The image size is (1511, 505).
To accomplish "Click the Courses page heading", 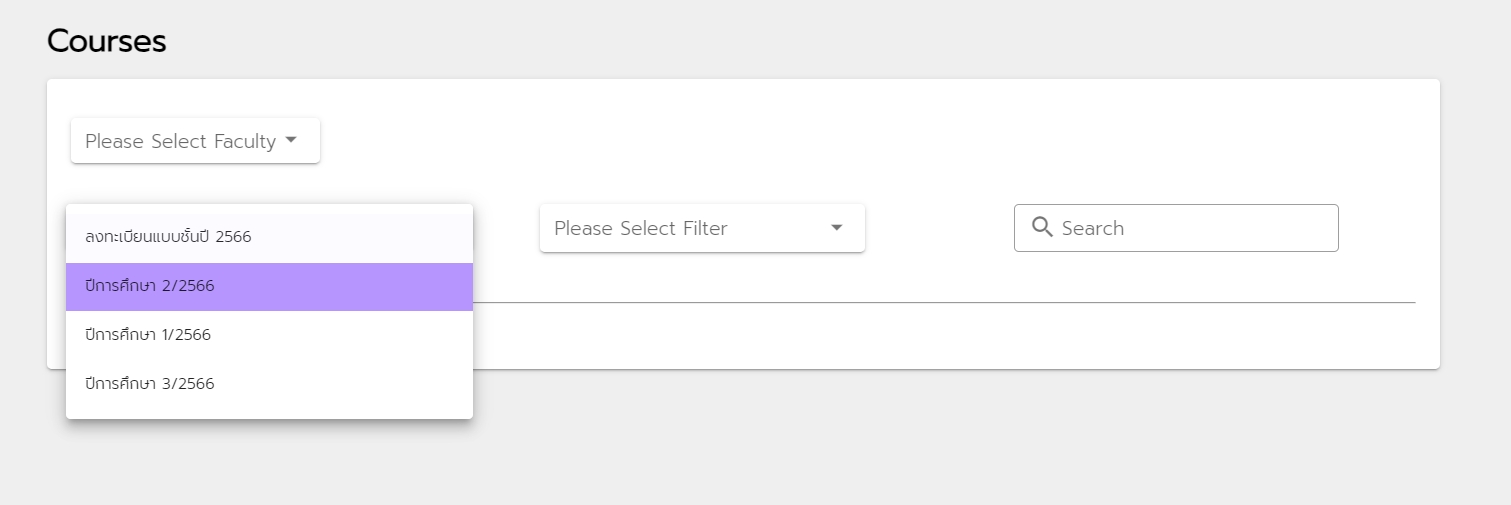I will pos(106,41).
